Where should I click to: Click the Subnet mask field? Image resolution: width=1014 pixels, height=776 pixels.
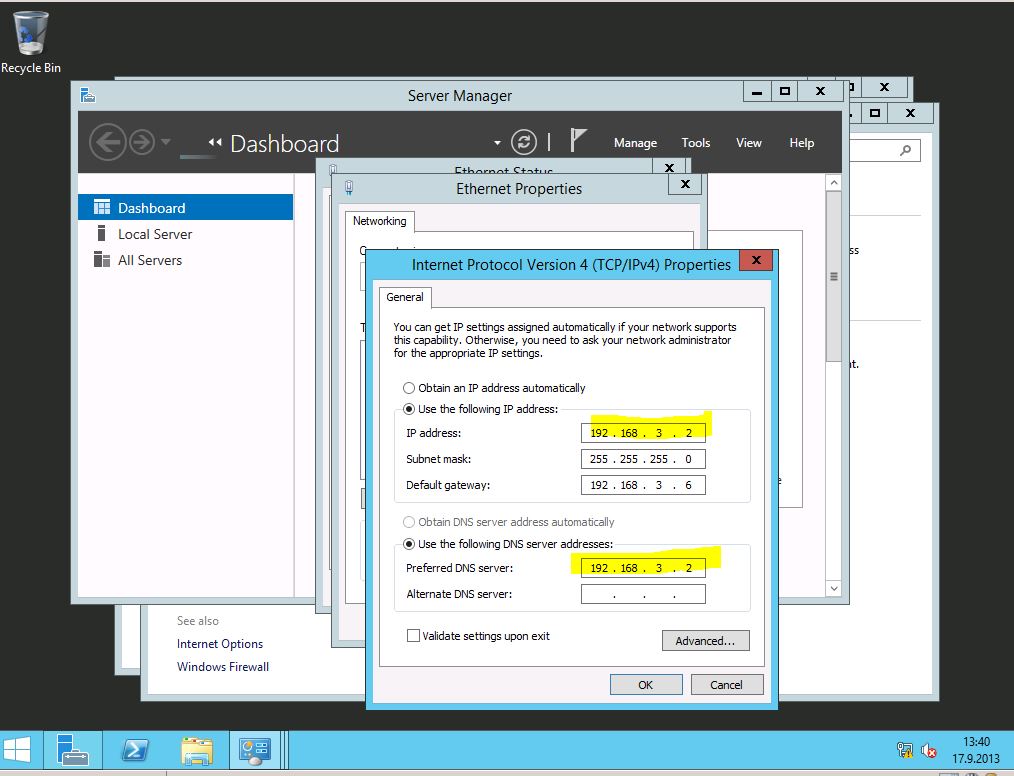coord(643,459)
